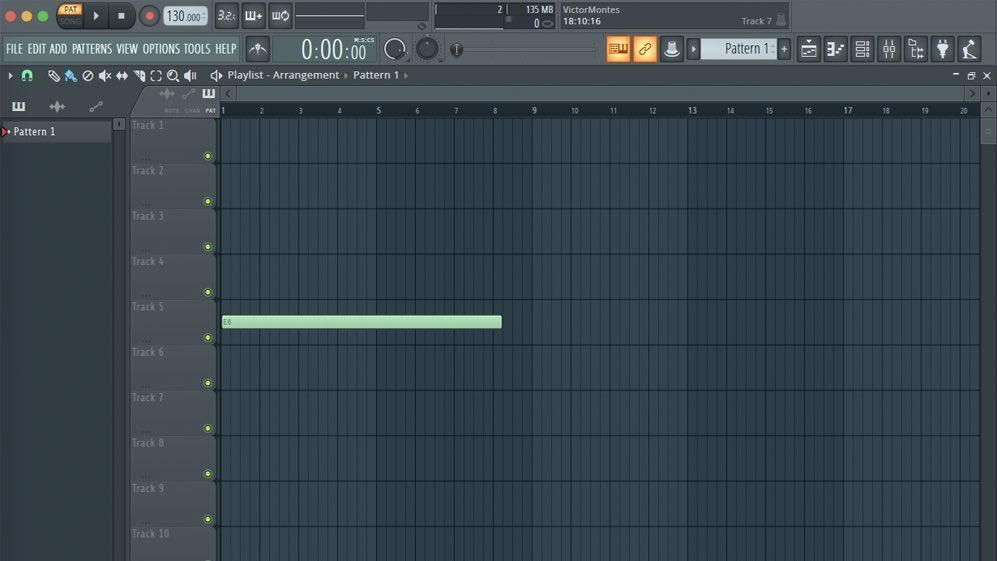Toggle the green mute light on Track 5
Image resolution: width=997 pixels, height=561 pixels.
point(208,338)
